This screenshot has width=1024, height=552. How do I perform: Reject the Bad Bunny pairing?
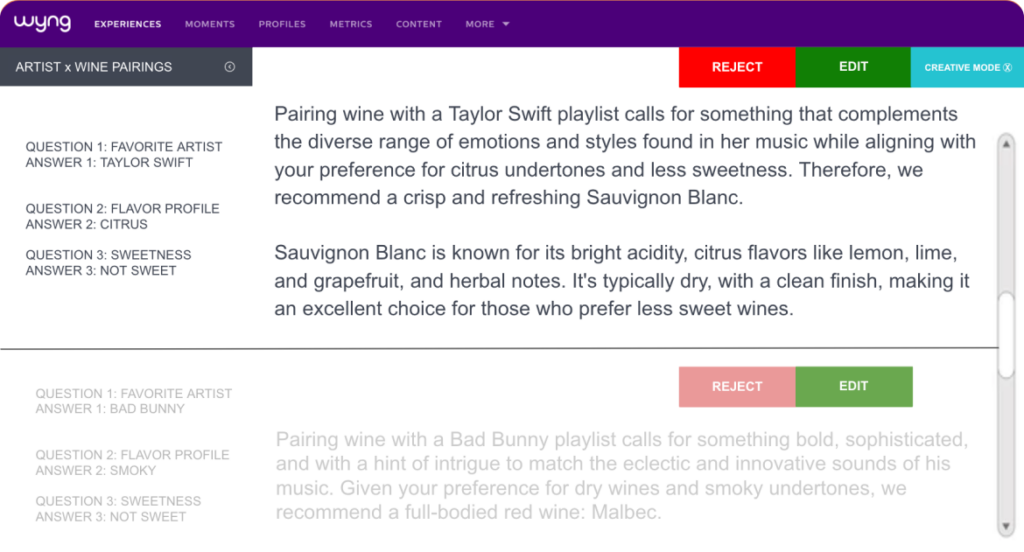737,387
